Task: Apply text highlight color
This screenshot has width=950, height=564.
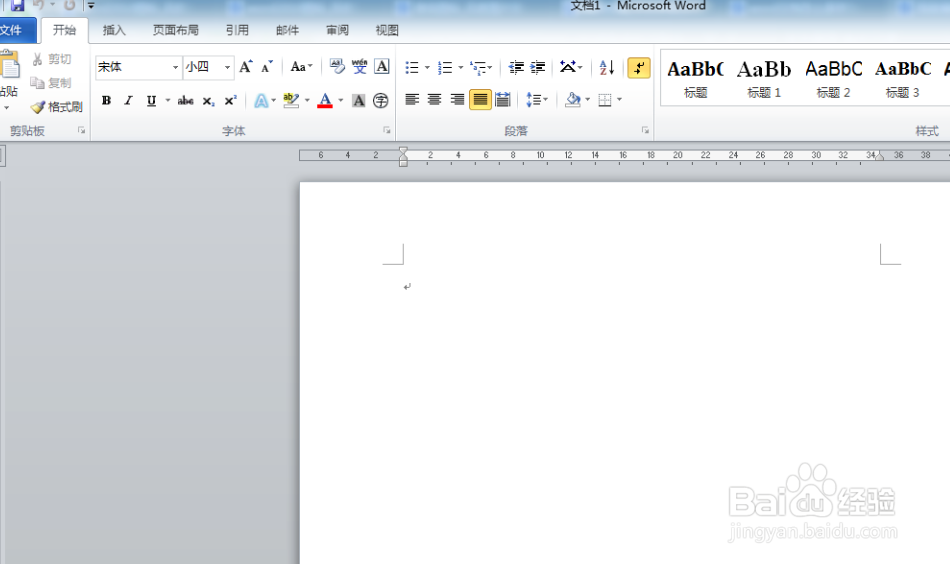Action: (291, 101)
